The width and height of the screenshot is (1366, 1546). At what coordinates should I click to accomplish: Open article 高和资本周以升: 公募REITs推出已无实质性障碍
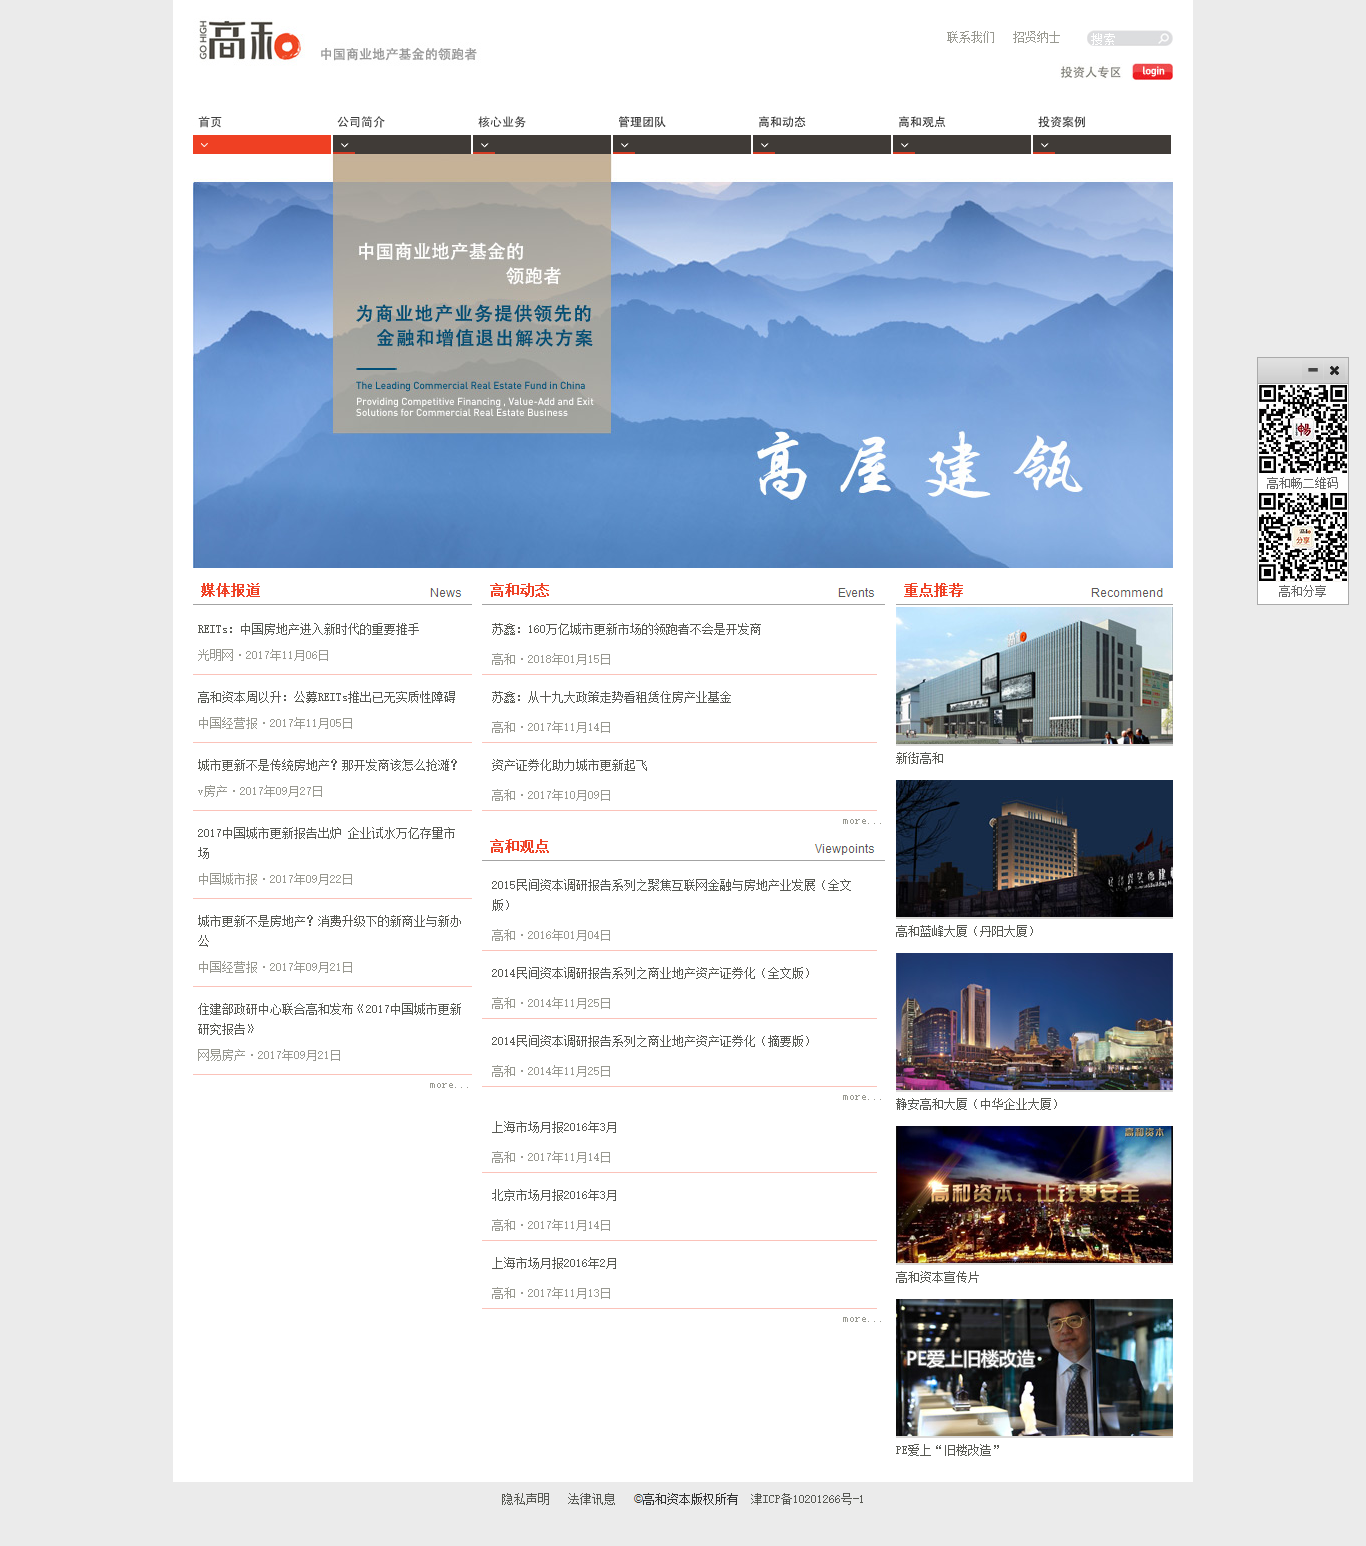coord(326,697)
